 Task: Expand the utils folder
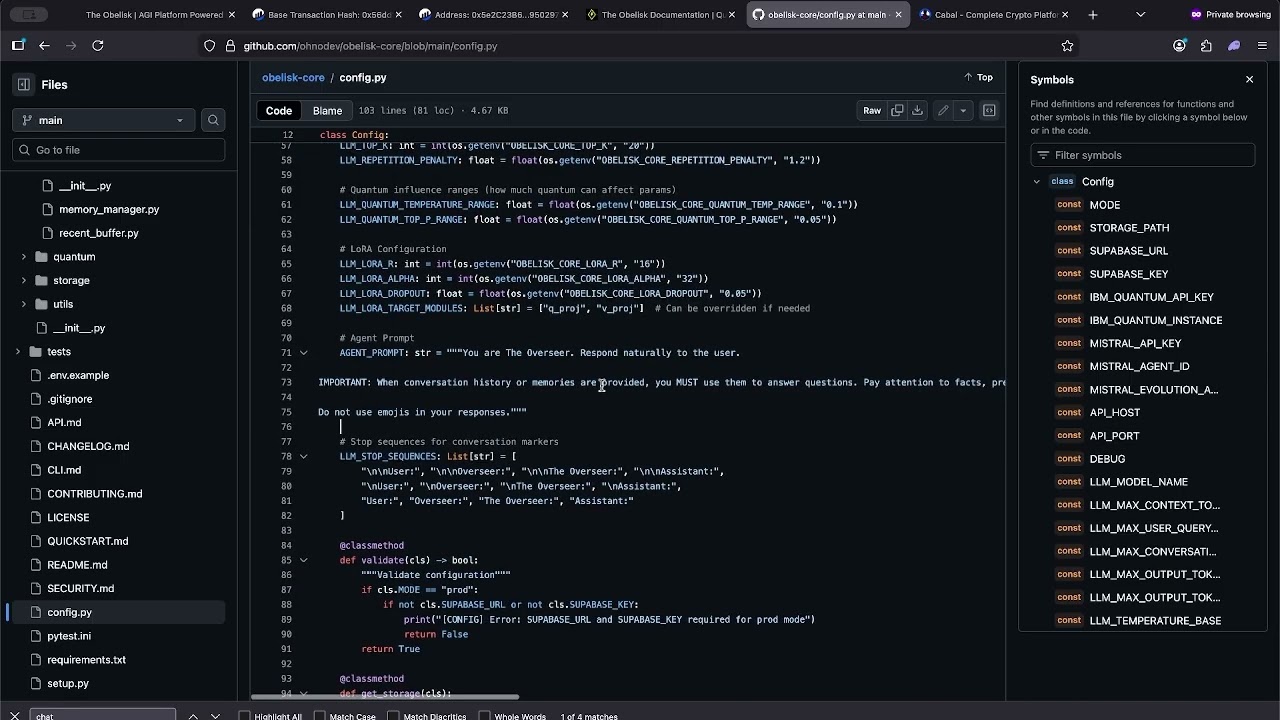(24, 304)
